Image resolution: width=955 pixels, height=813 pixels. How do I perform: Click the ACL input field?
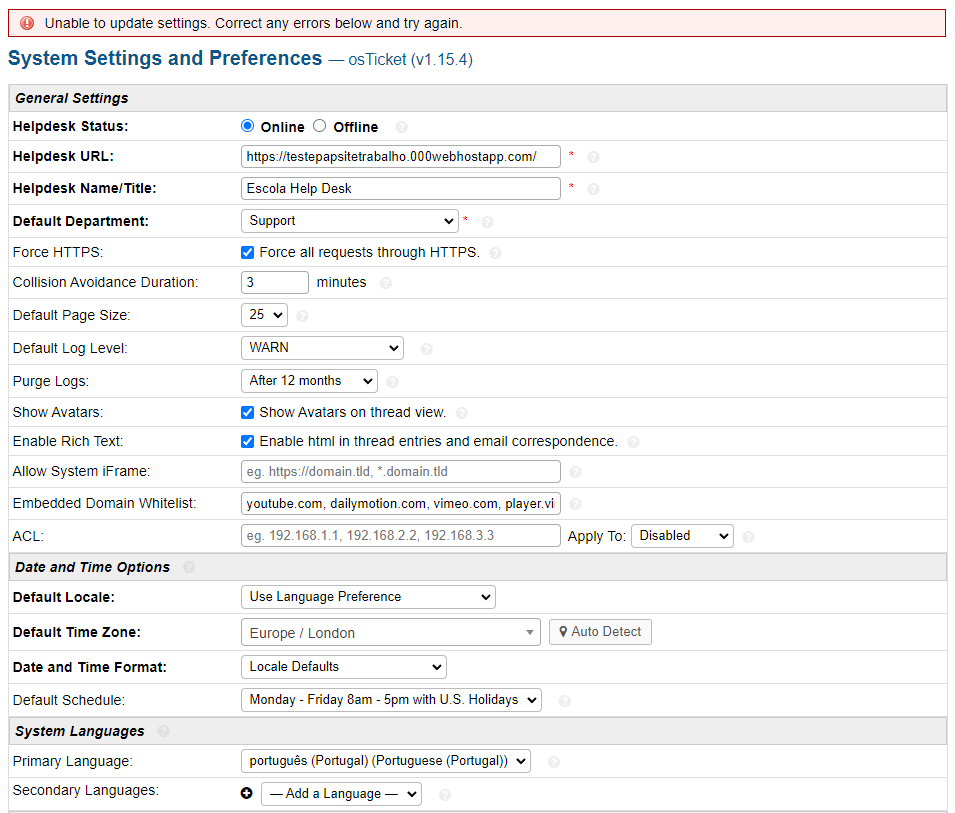tap(400, 535)
